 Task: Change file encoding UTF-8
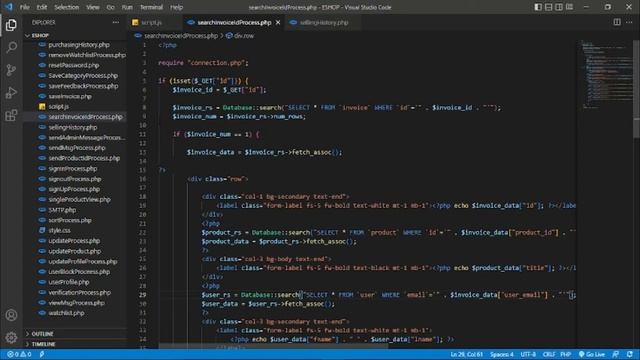528,354
